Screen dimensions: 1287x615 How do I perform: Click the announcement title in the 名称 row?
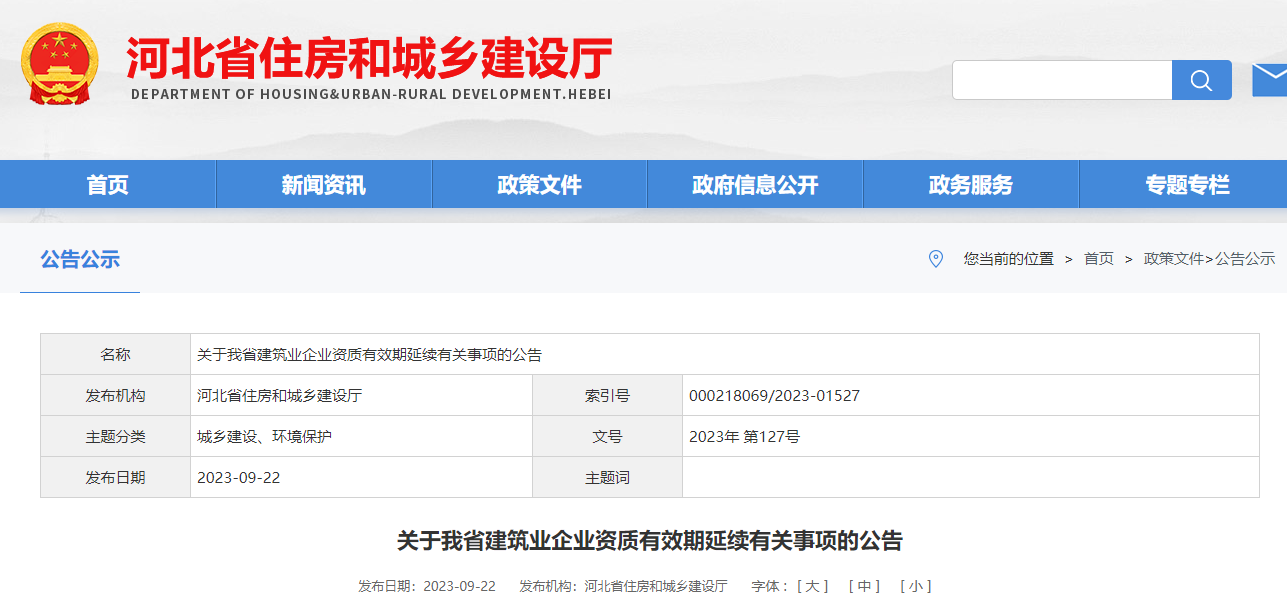click(x=369, y=355)
